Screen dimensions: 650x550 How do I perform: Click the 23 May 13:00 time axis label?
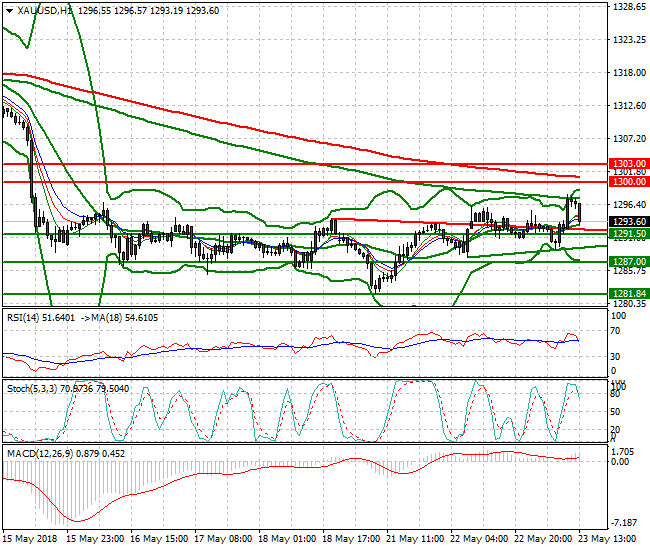click(x=607, y=539)
